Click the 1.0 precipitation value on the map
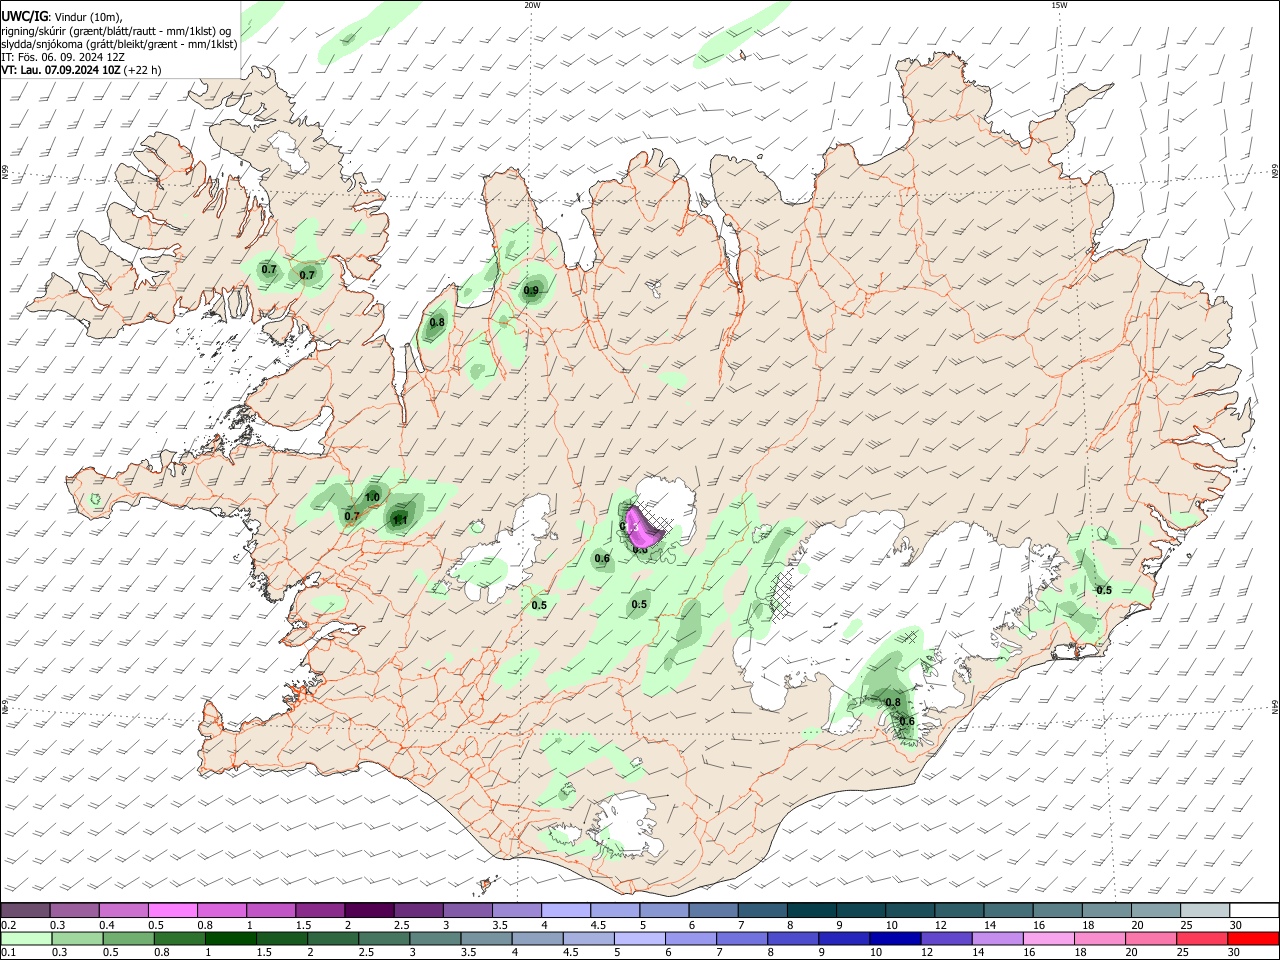This screenshot has height=960, width=1280. 372,497
